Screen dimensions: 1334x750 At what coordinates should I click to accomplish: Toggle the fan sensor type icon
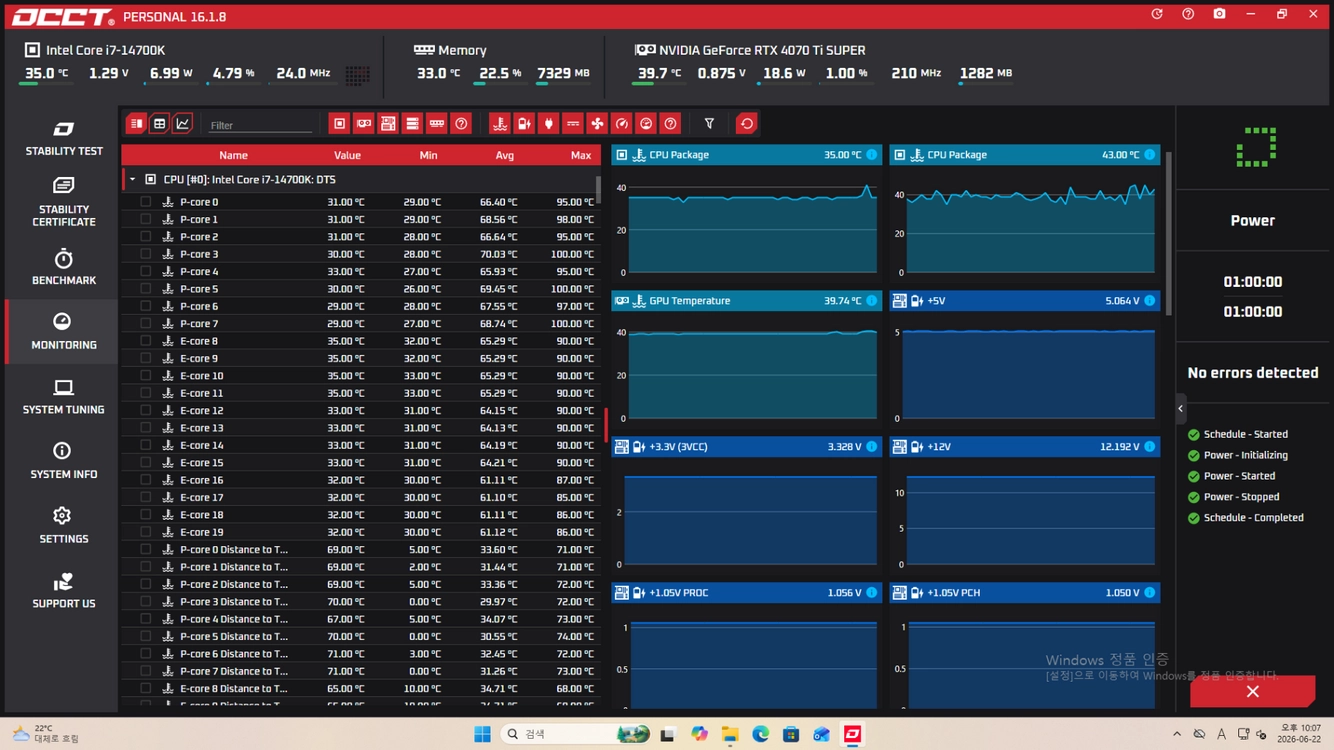click(x=597, y=124)
